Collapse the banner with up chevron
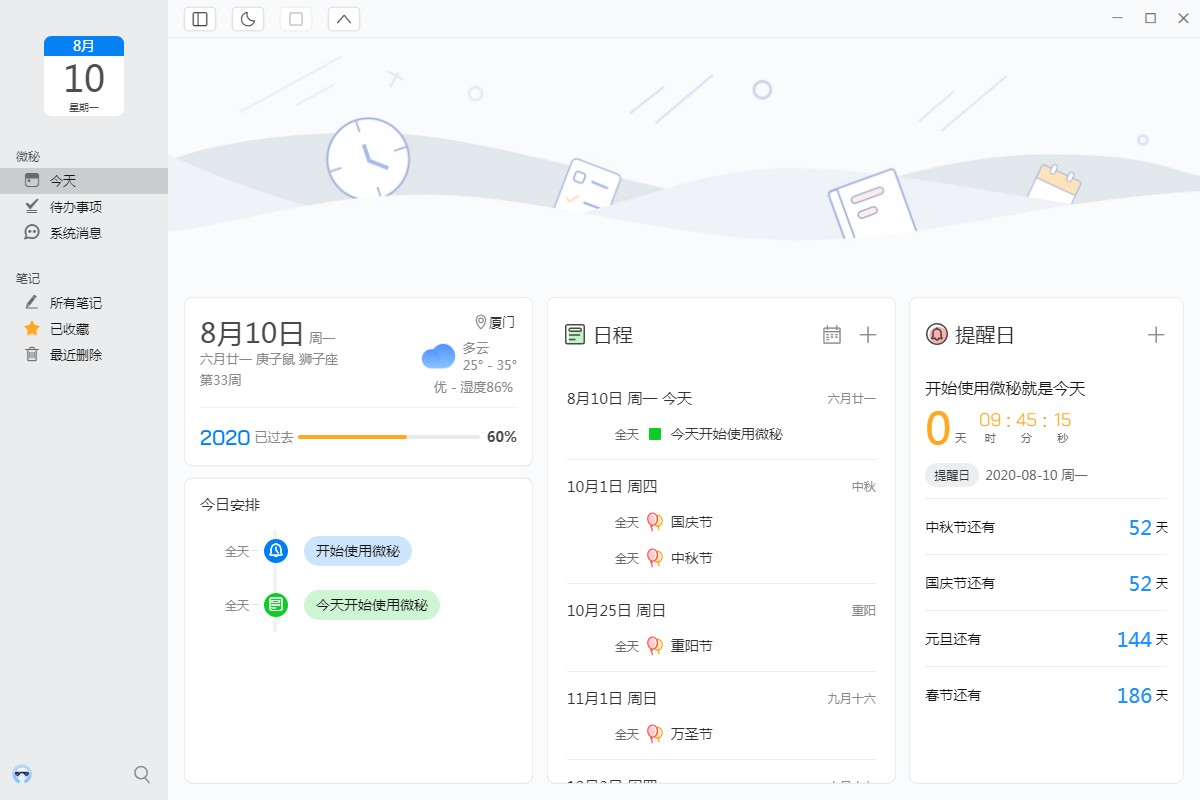 point(344,19)
